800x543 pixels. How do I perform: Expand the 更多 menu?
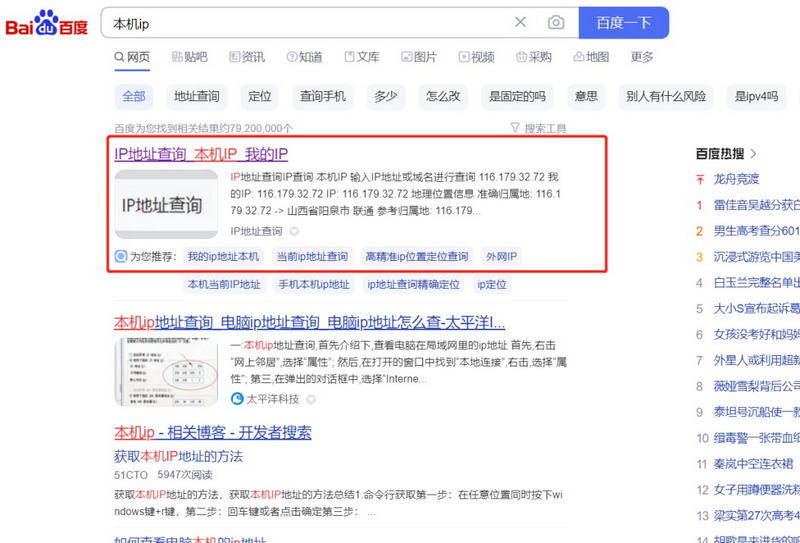point(642,57)
